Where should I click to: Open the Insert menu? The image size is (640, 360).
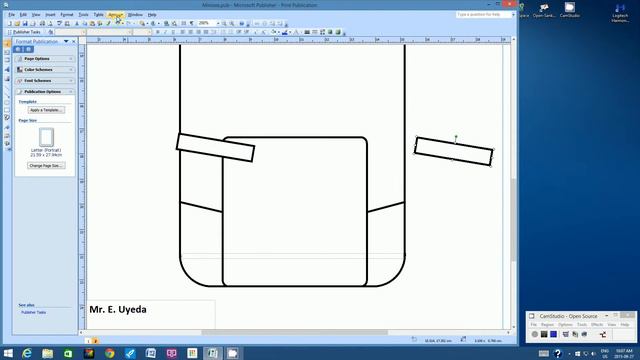click(x=50, y=15)
